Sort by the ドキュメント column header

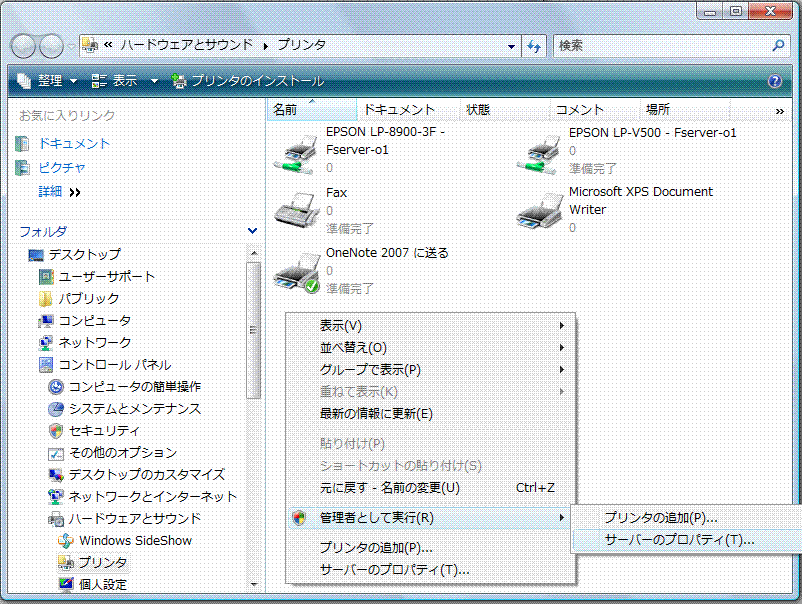pos(409,109)
